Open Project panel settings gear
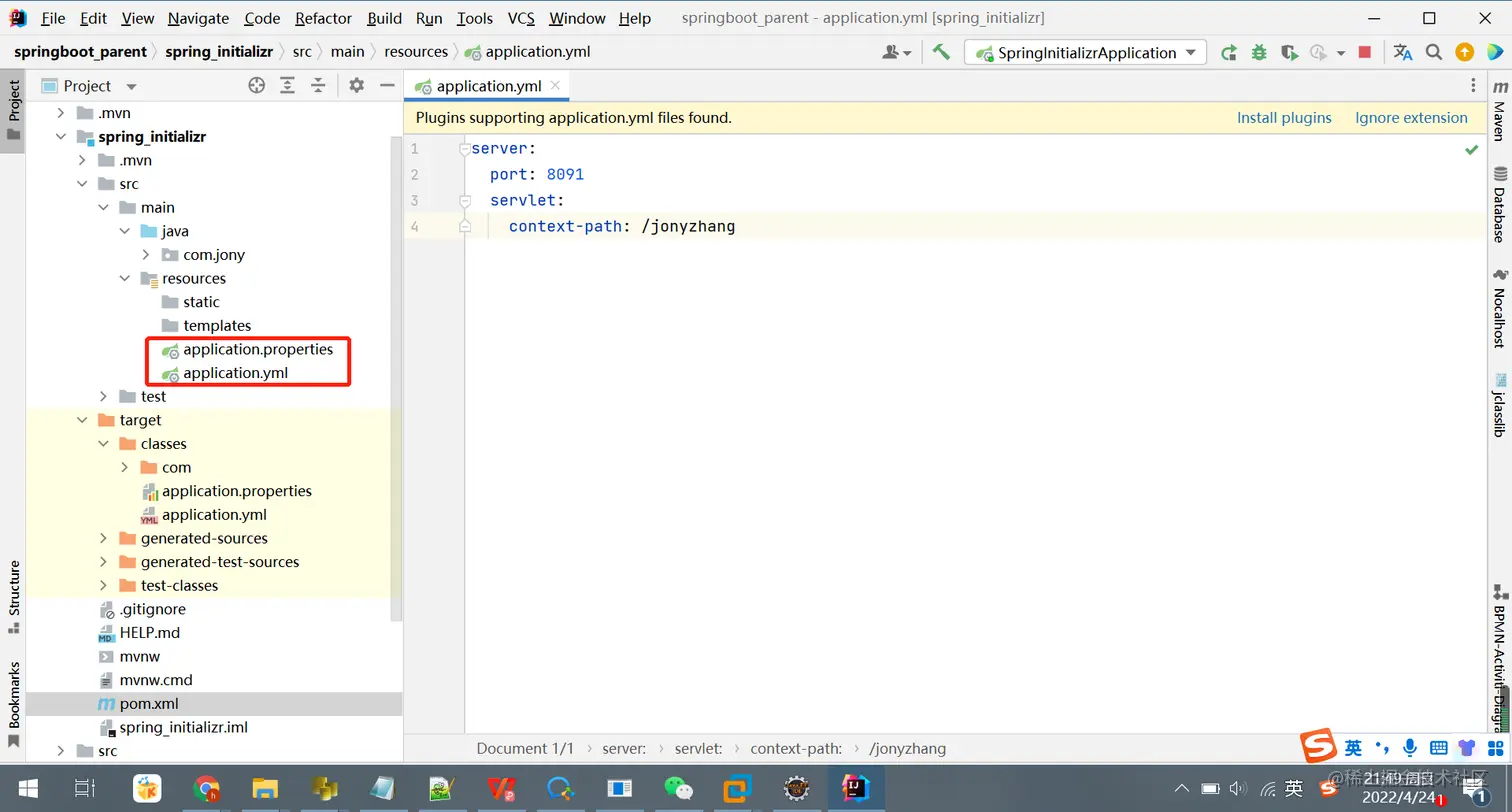Image resolution: width=1512 pixels, height=812 pixels. pyautogui.click(x=356, y=86)
